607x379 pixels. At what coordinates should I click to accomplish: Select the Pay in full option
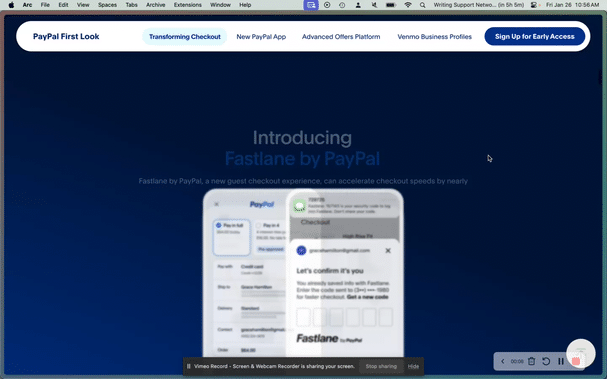pos(231,238)
